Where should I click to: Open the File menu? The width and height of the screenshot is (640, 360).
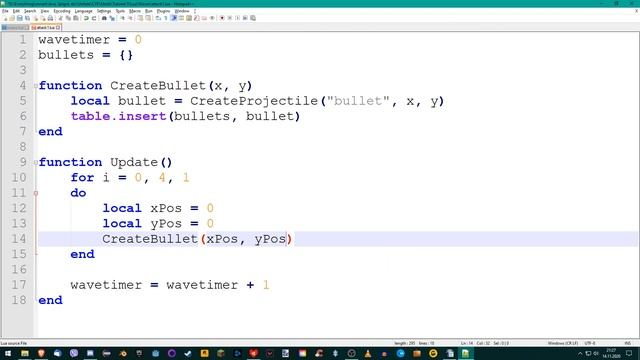pos(5,11)
